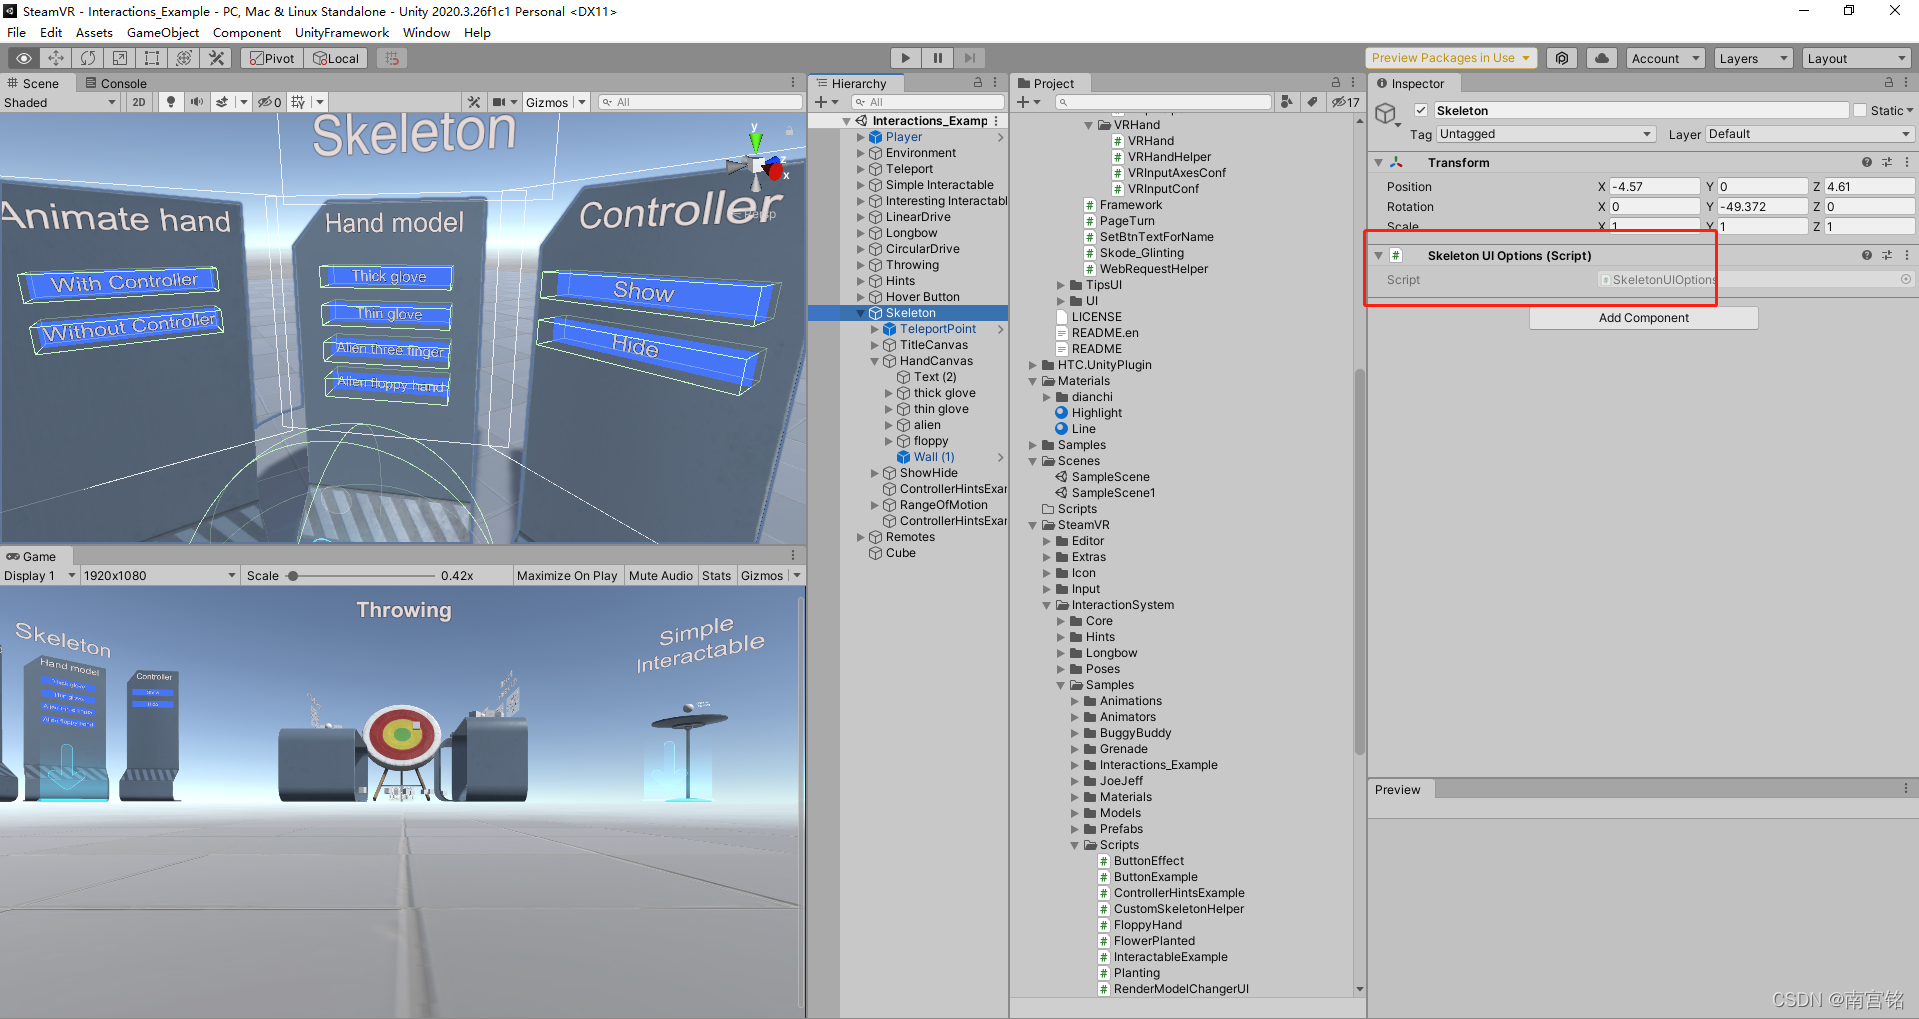Screen dimensions: 1919x1019
Task: Toggle the Static checkbox
Action: 1860,110
